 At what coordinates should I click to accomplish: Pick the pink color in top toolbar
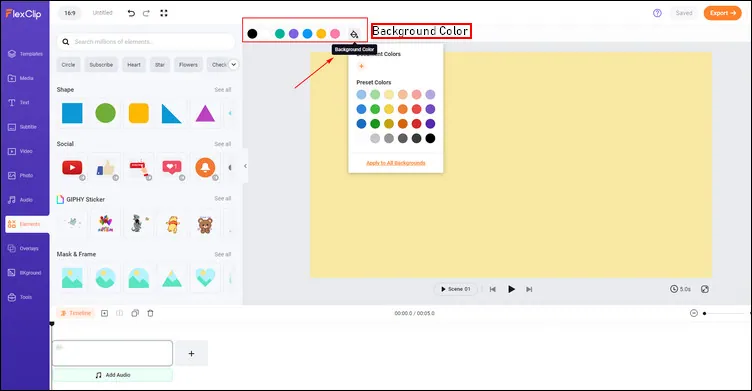(335, 34)
